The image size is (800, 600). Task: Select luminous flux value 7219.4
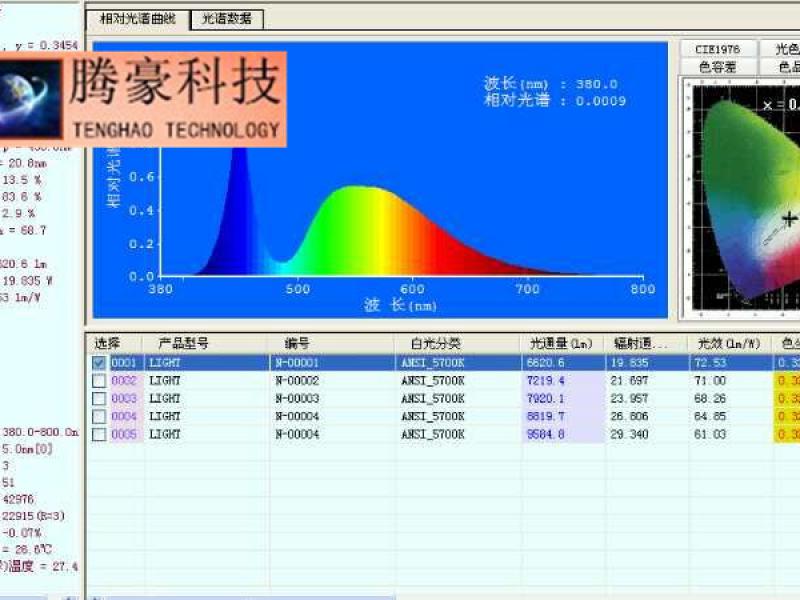(546, 381)
